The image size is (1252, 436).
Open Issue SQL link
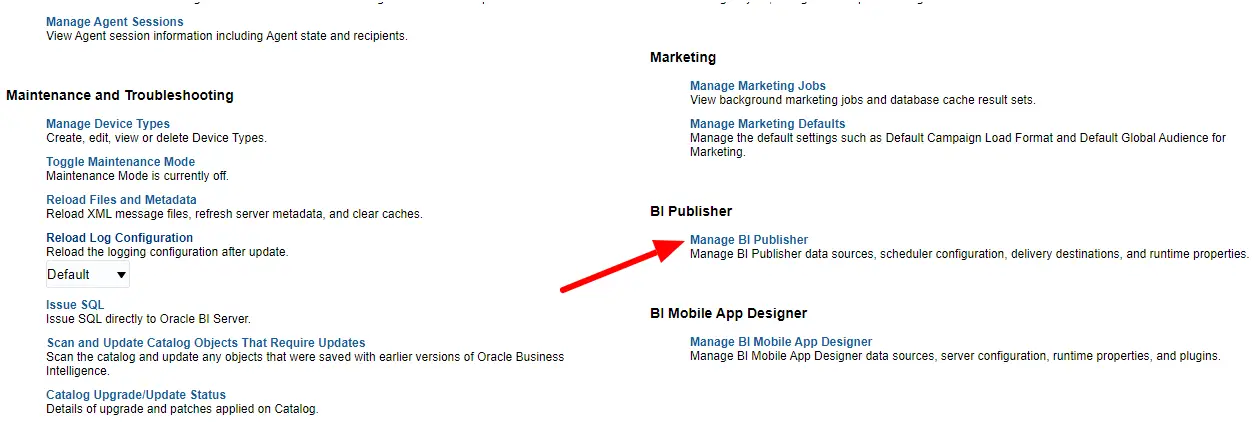pyautogui.click(x=75, y=305)
